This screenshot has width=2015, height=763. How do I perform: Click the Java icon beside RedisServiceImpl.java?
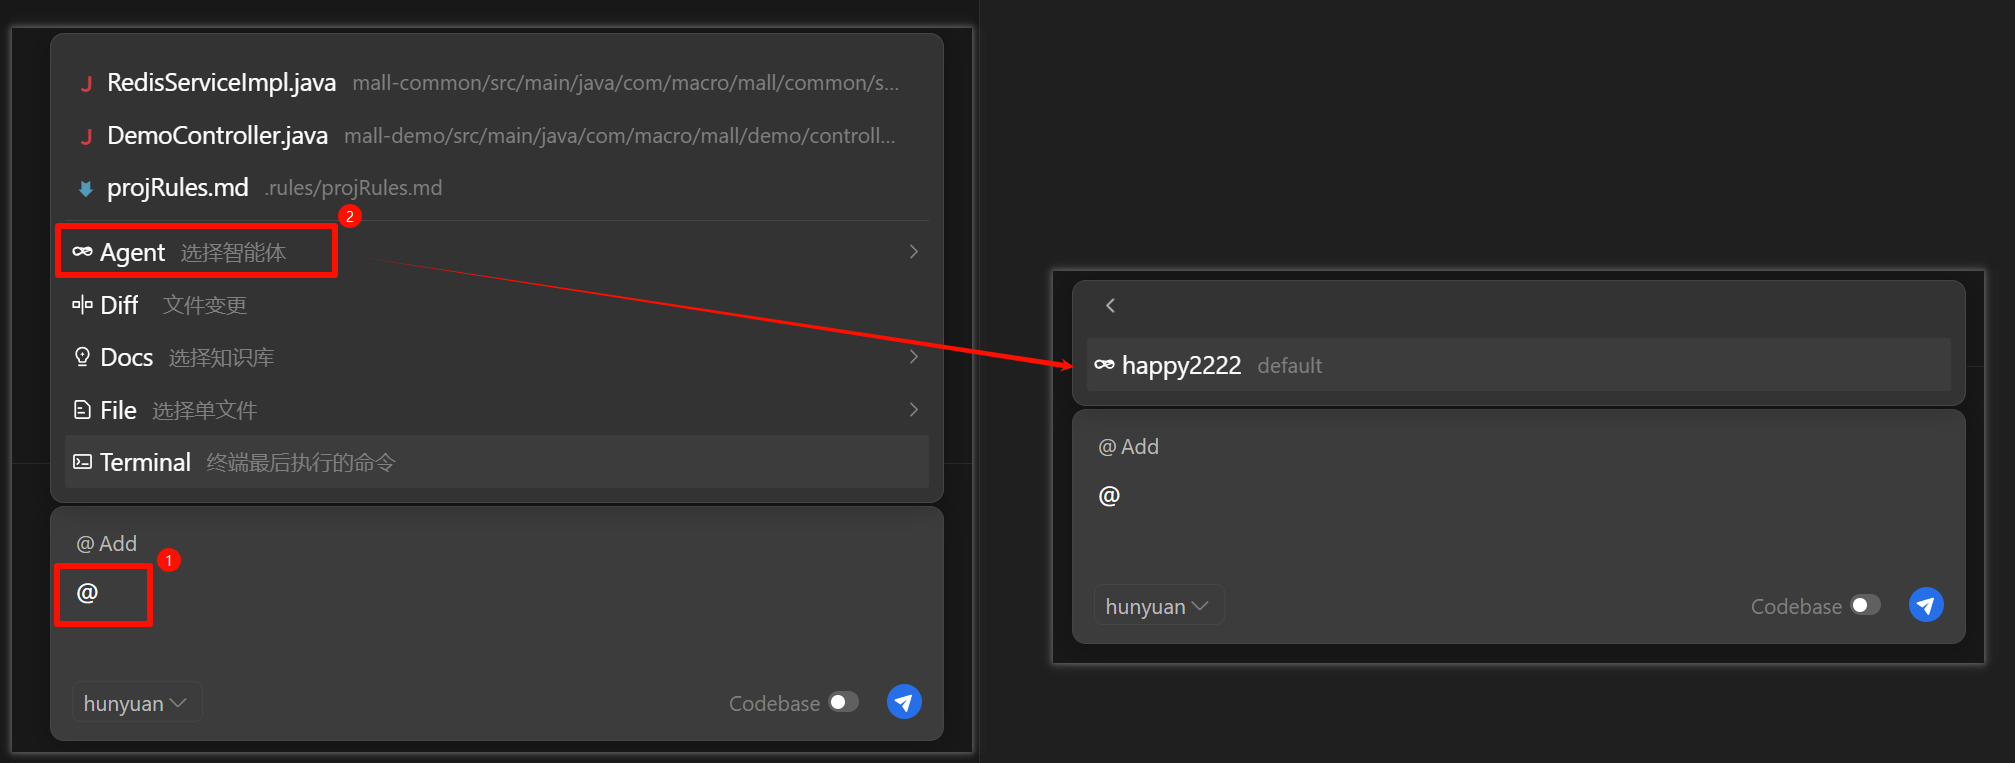click(x=87, y=84)
